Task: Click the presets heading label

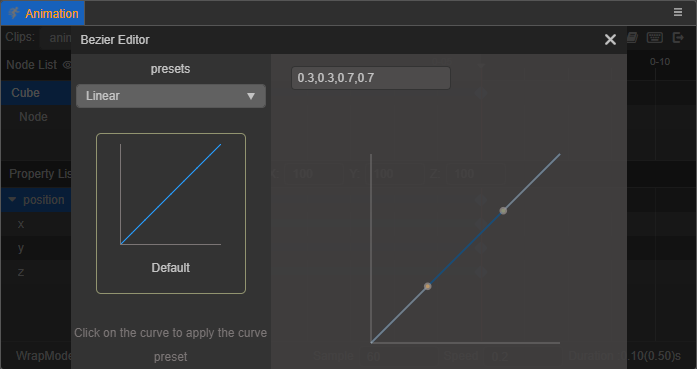Action: (170, 69)
